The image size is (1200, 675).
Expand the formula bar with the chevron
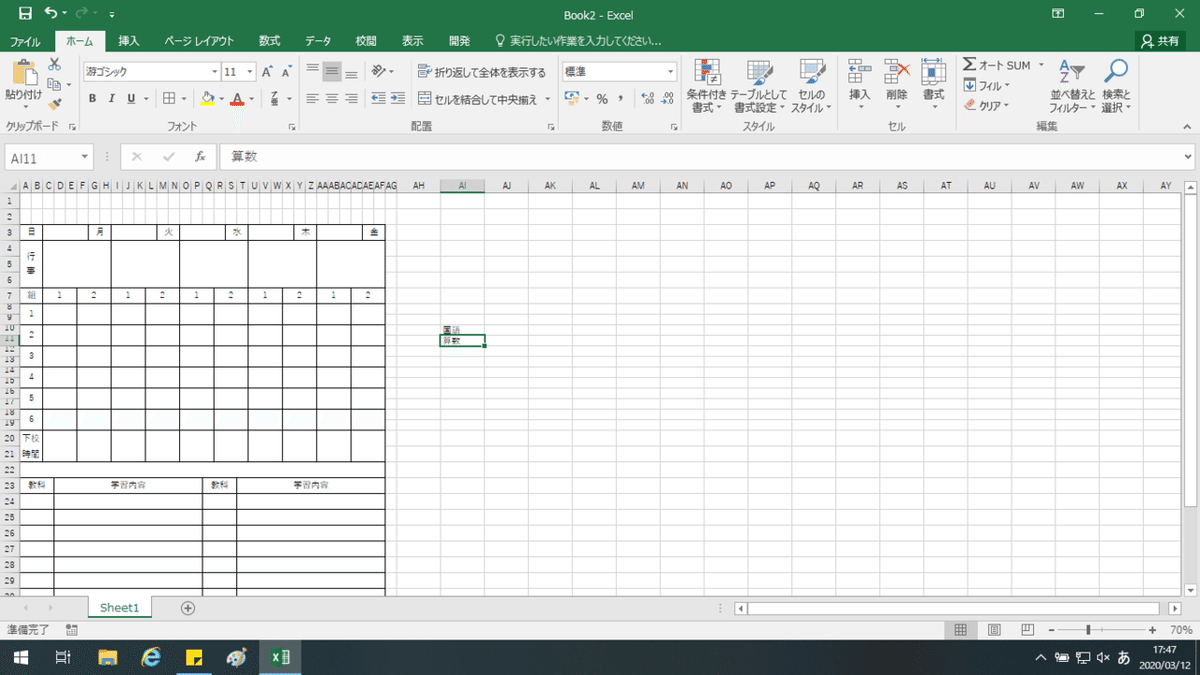(x=1187, y=157)
